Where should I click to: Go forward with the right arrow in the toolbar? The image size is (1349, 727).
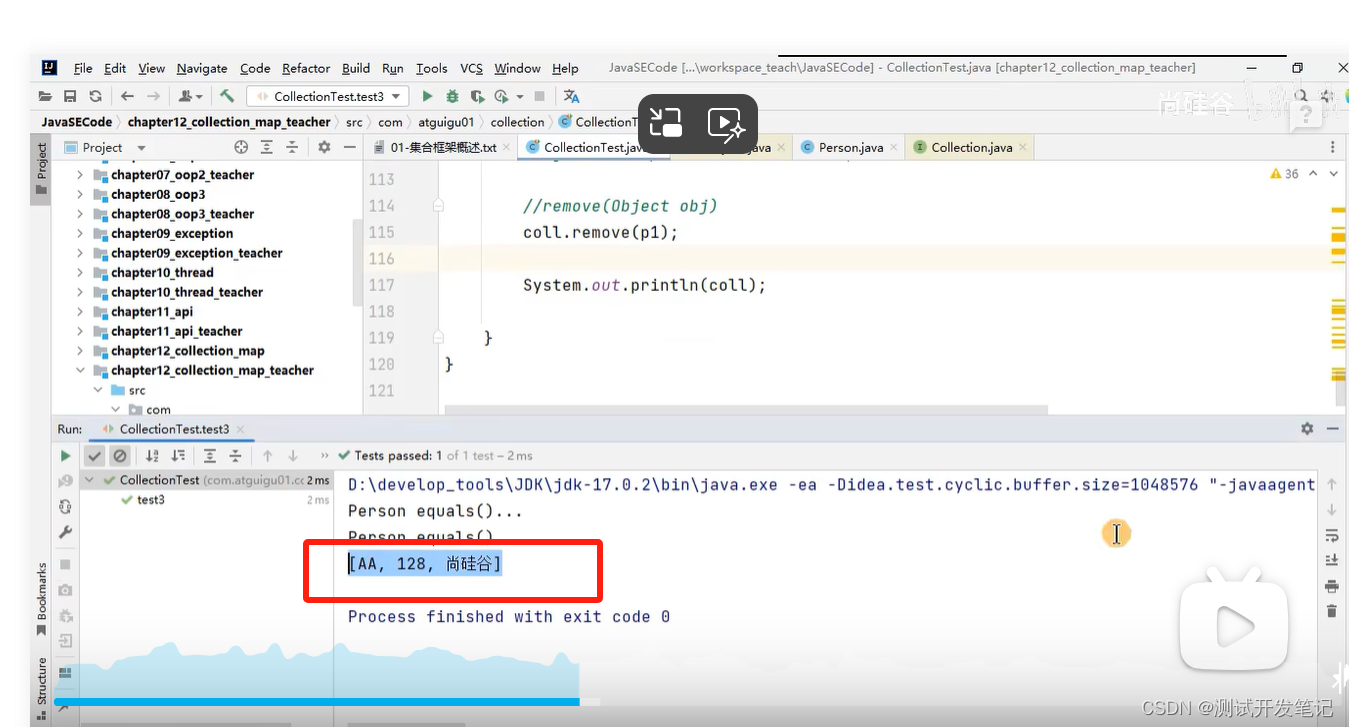[153, 96]
